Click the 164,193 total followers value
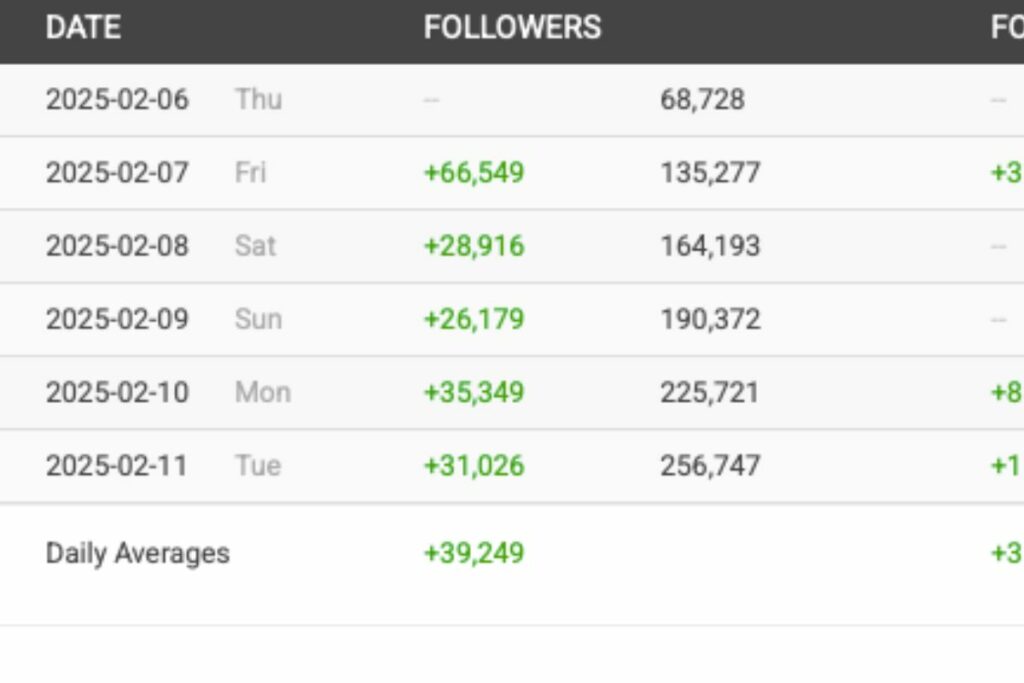The height and width of the screenshot is (683, 1024). point(710,246)
